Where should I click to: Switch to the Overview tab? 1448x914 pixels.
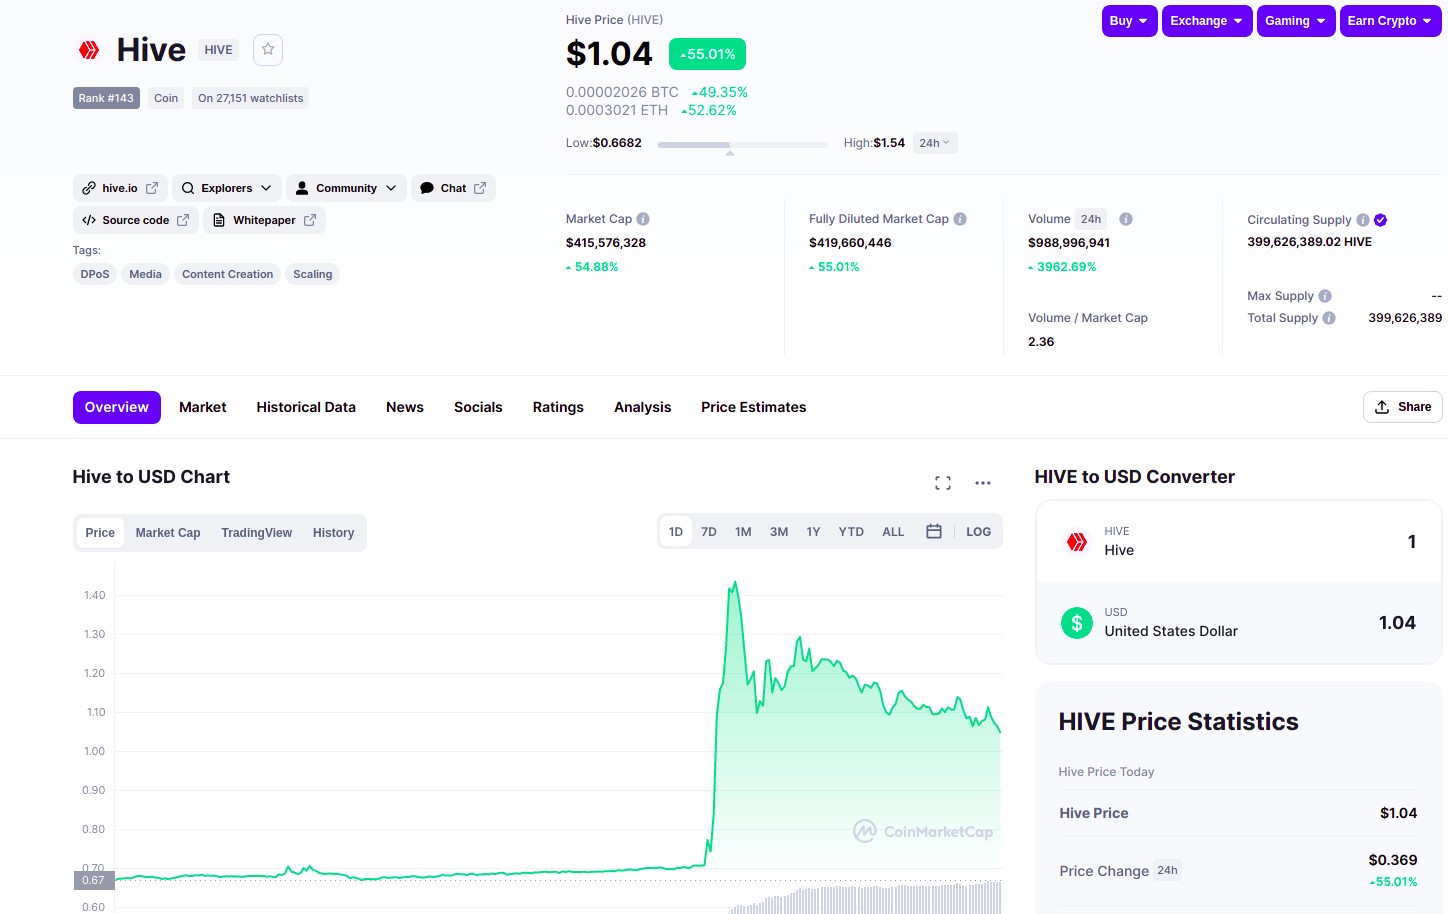point(117,407)
